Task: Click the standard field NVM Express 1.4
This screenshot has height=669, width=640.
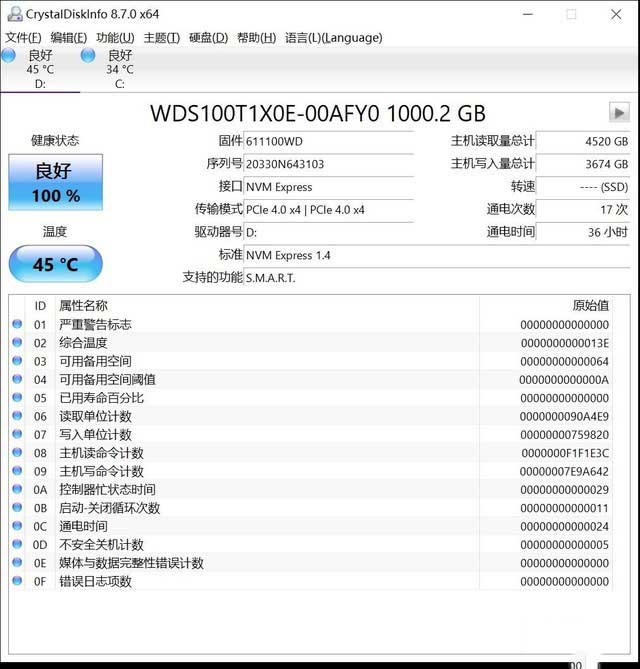Action: (437, 255)
